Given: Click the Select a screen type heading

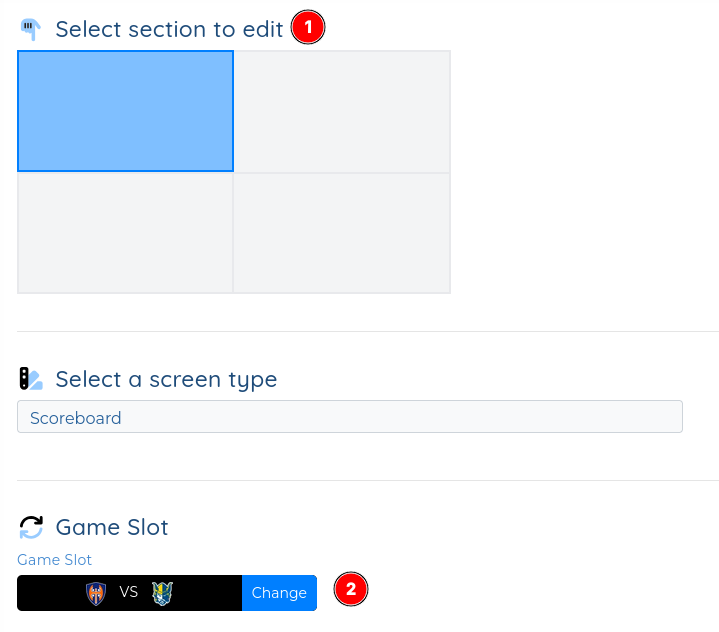Looking at the screenshot, I should tap(166, 379).
